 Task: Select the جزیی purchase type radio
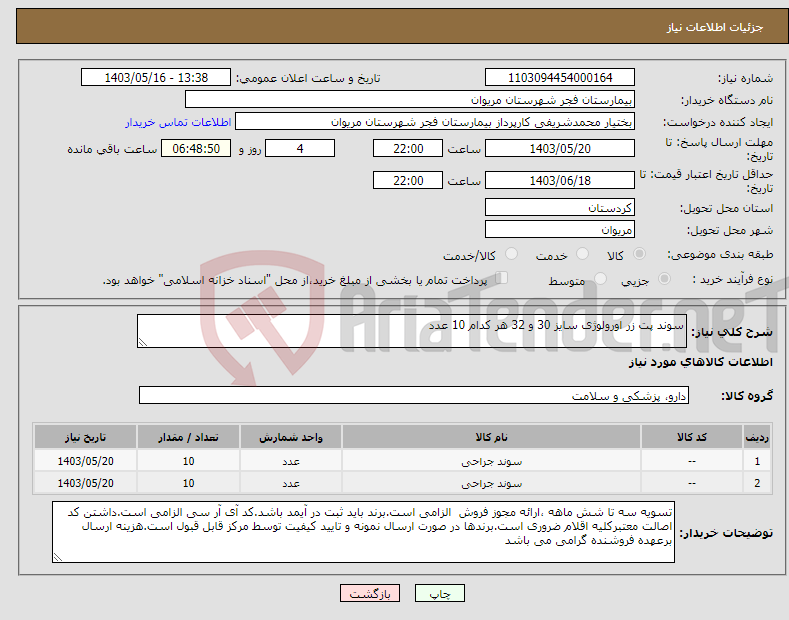click(x=664, y=278)
